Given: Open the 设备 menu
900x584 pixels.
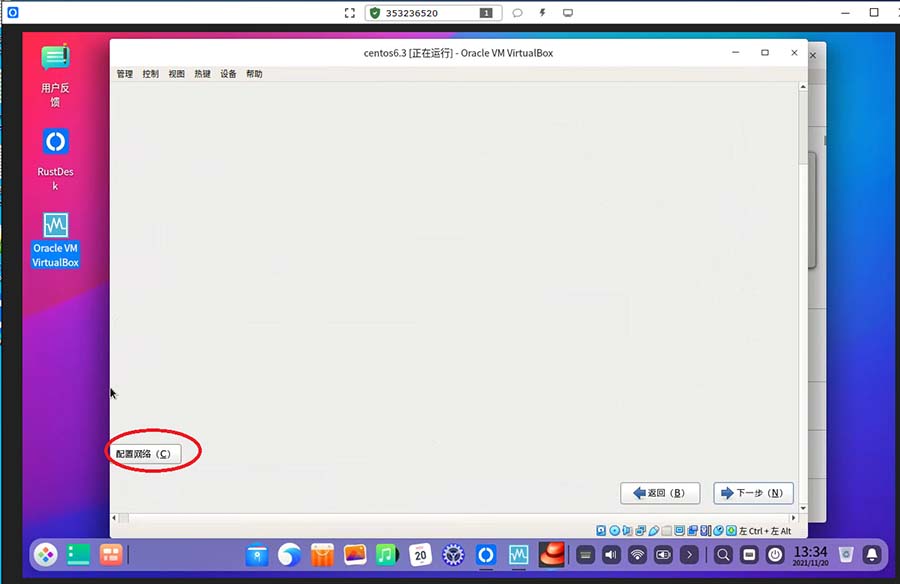Looking at the screenshot, I should (x=228, y=74).
